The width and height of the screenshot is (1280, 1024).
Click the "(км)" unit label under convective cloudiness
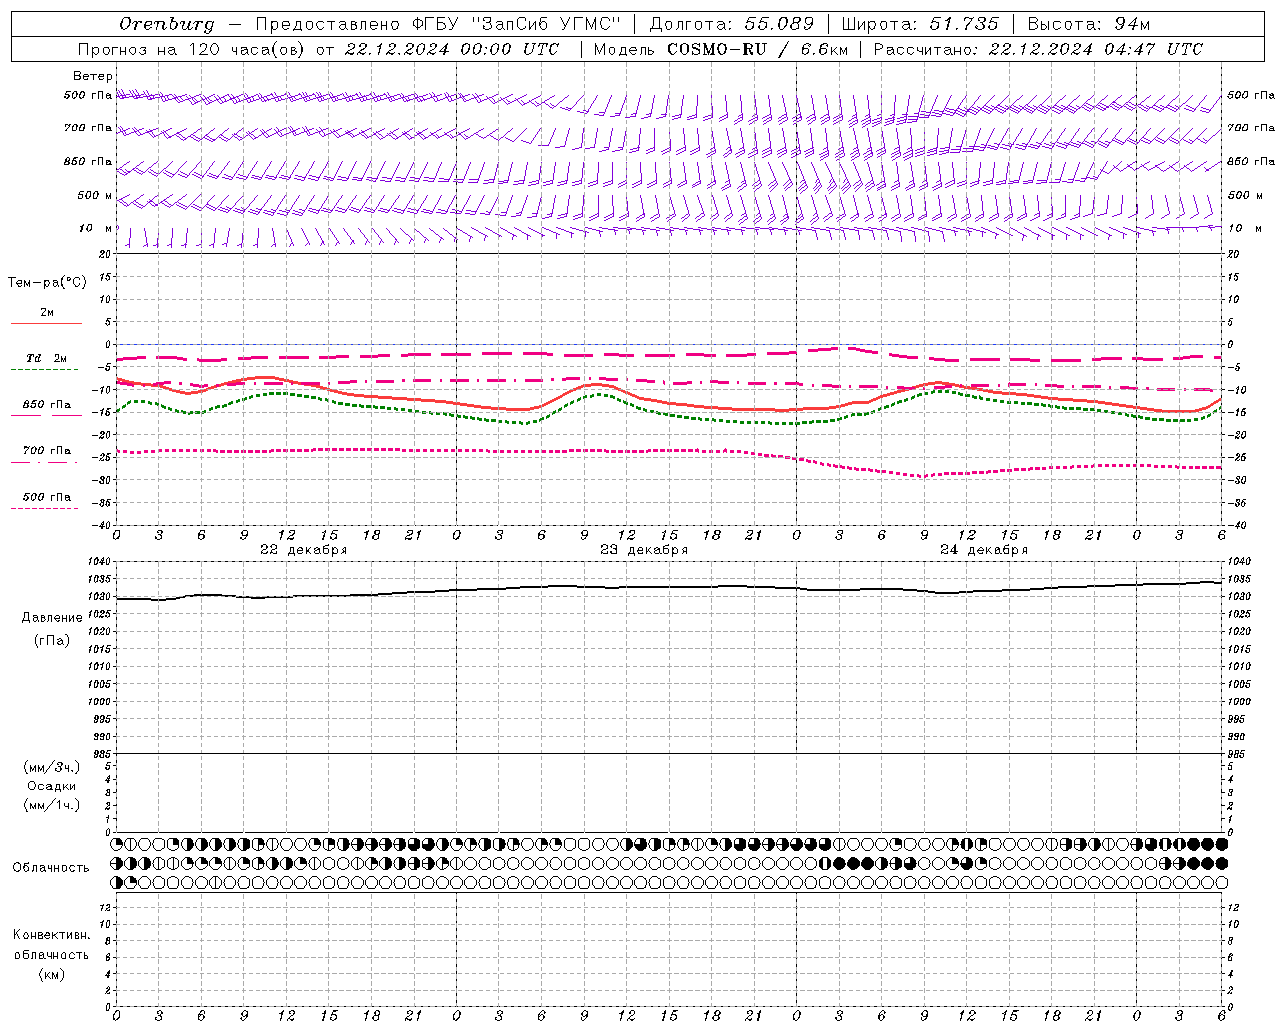(52, 974)
